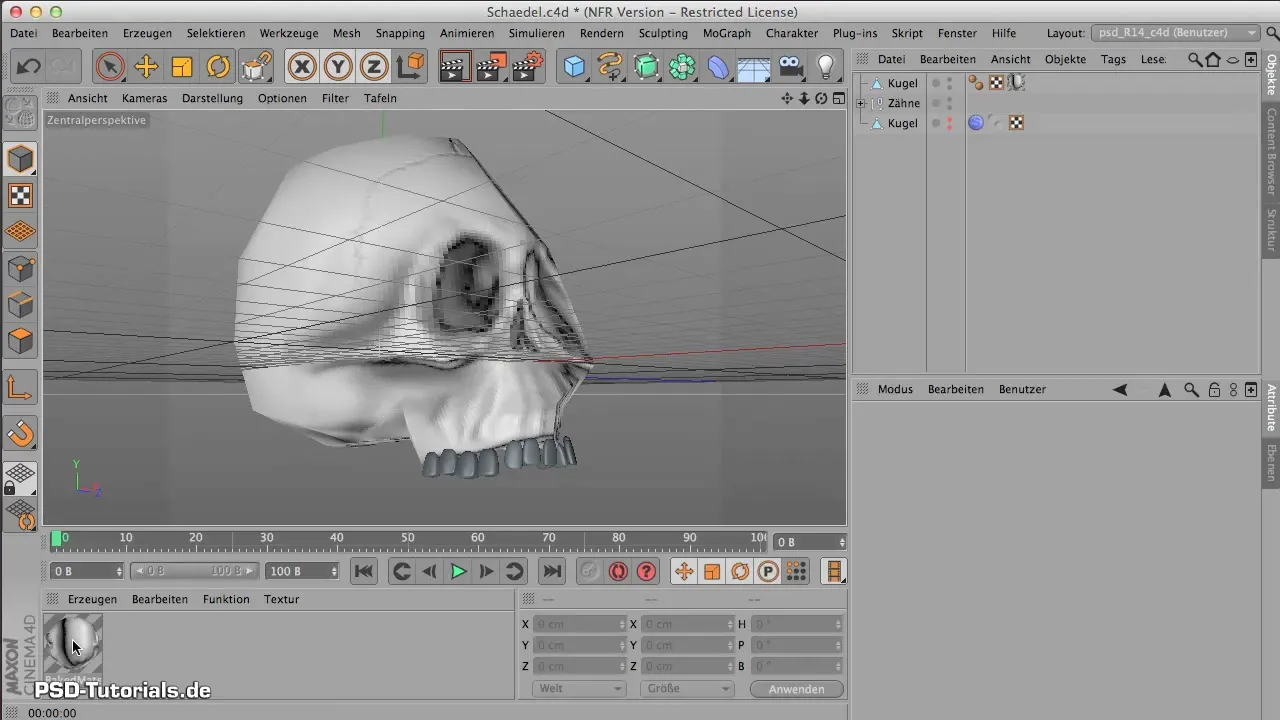Open viewport Kameras menu
1280x720 pixels.
pos(144,98)
